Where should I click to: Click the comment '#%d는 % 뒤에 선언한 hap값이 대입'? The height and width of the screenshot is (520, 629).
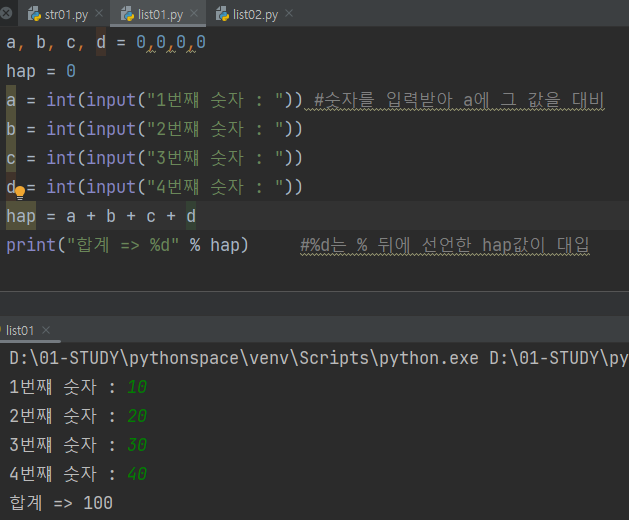coord(445,245)
